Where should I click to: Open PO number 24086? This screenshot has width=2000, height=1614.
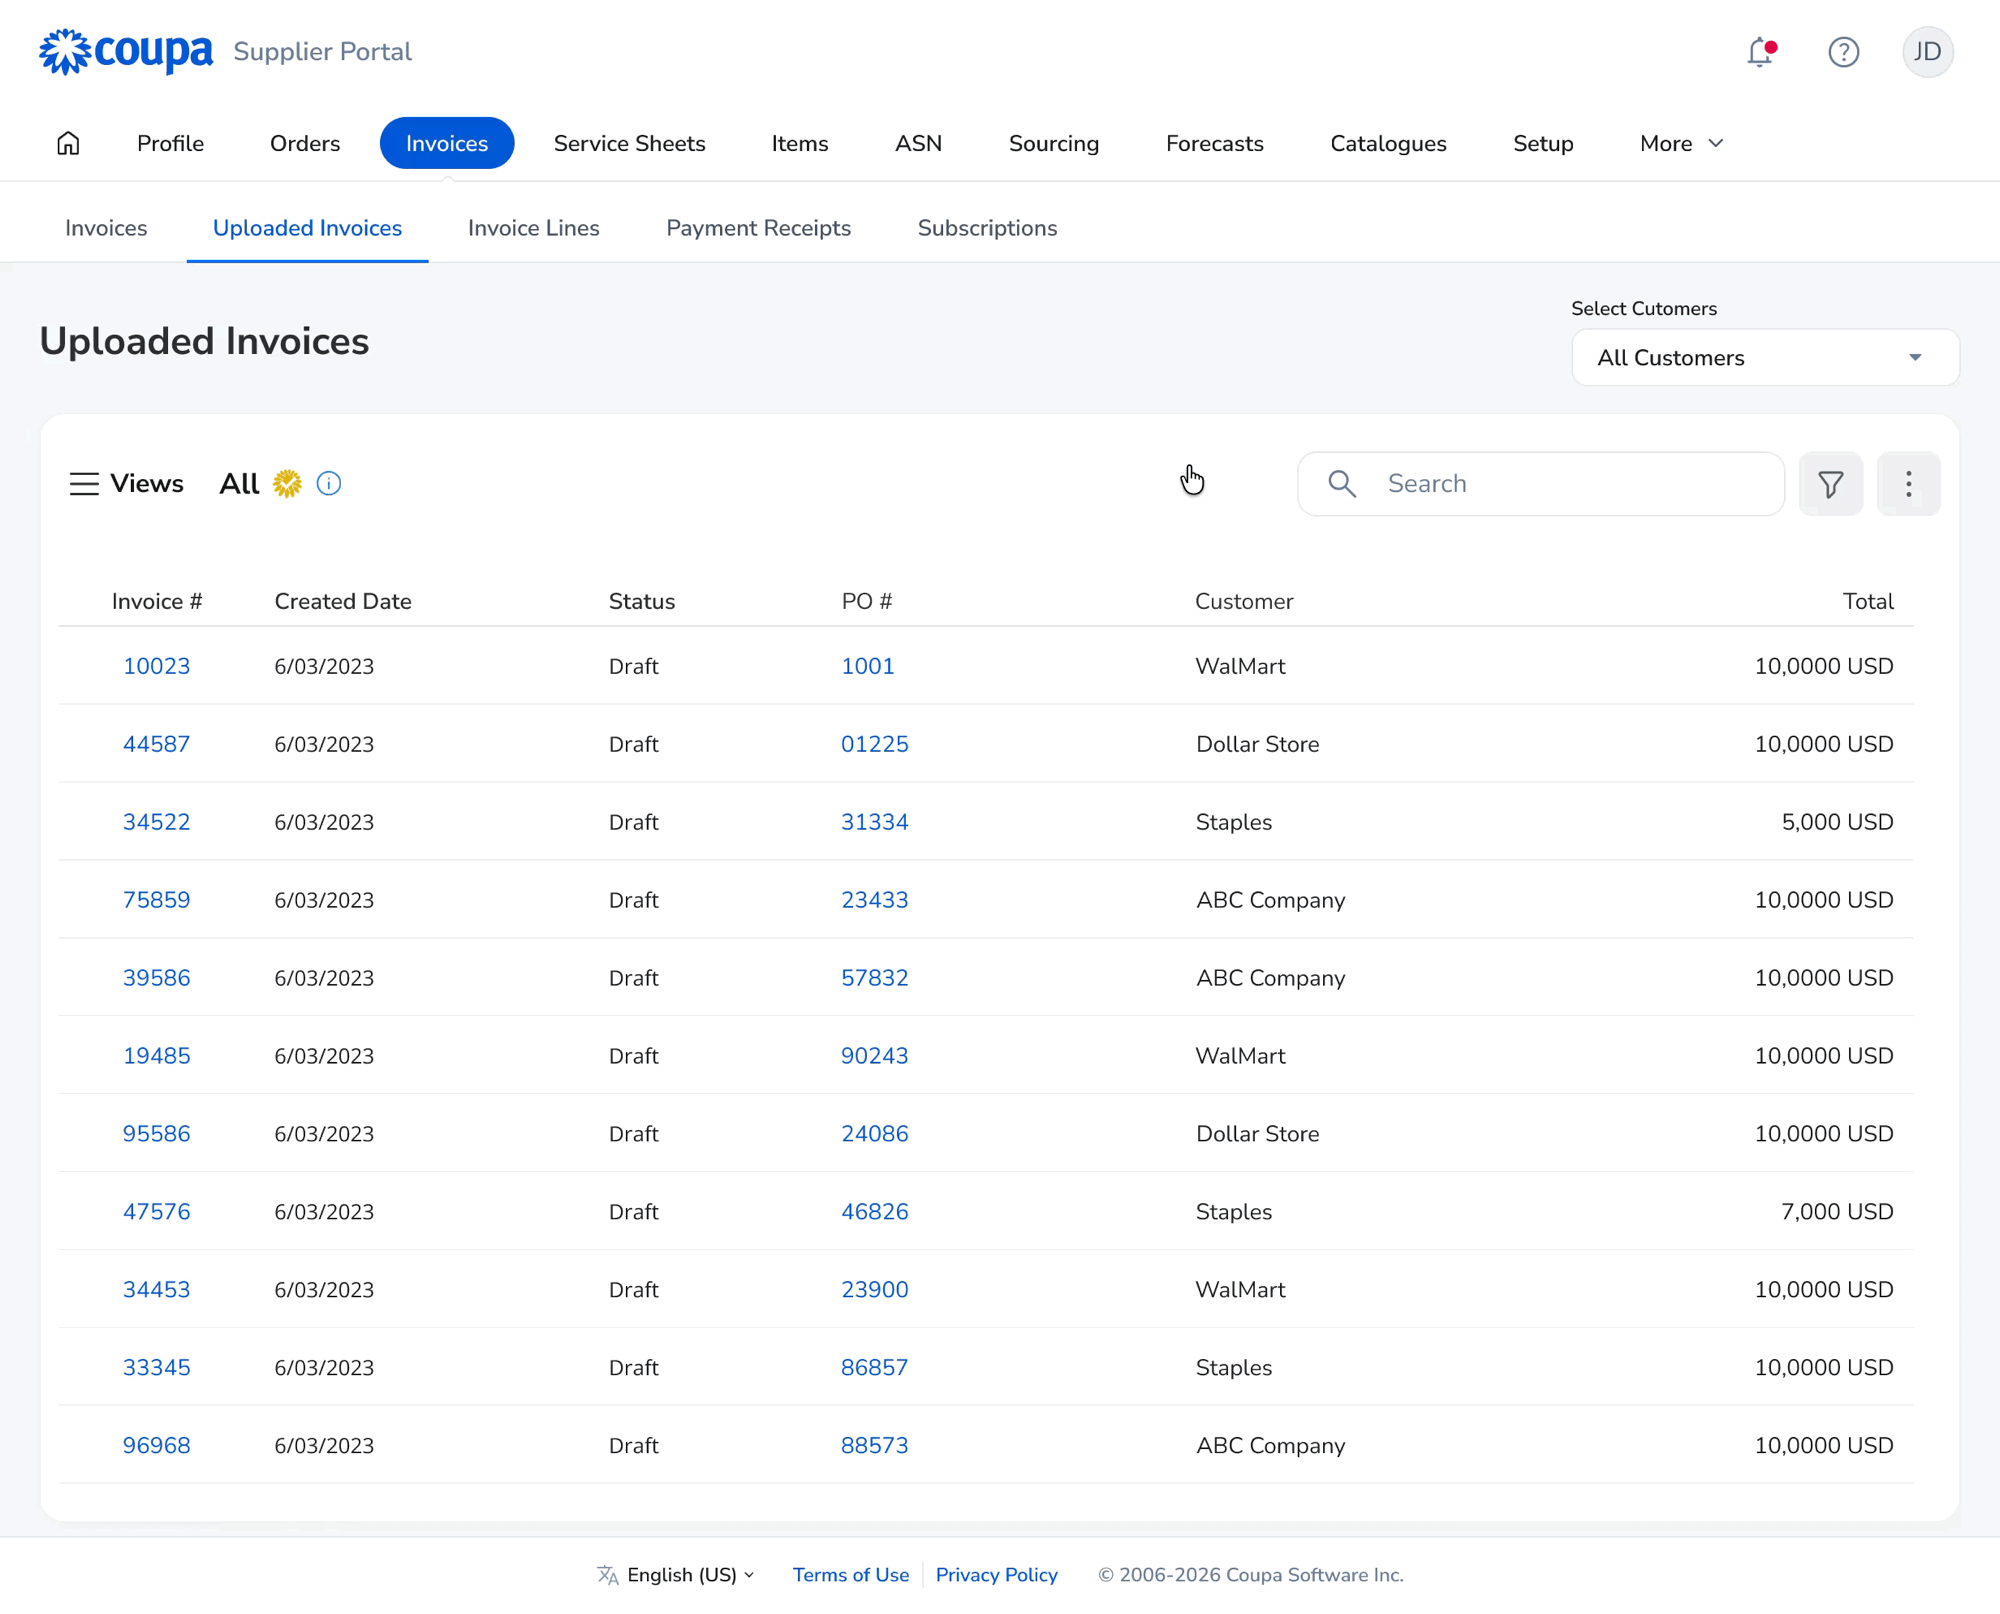(874, 1134)
